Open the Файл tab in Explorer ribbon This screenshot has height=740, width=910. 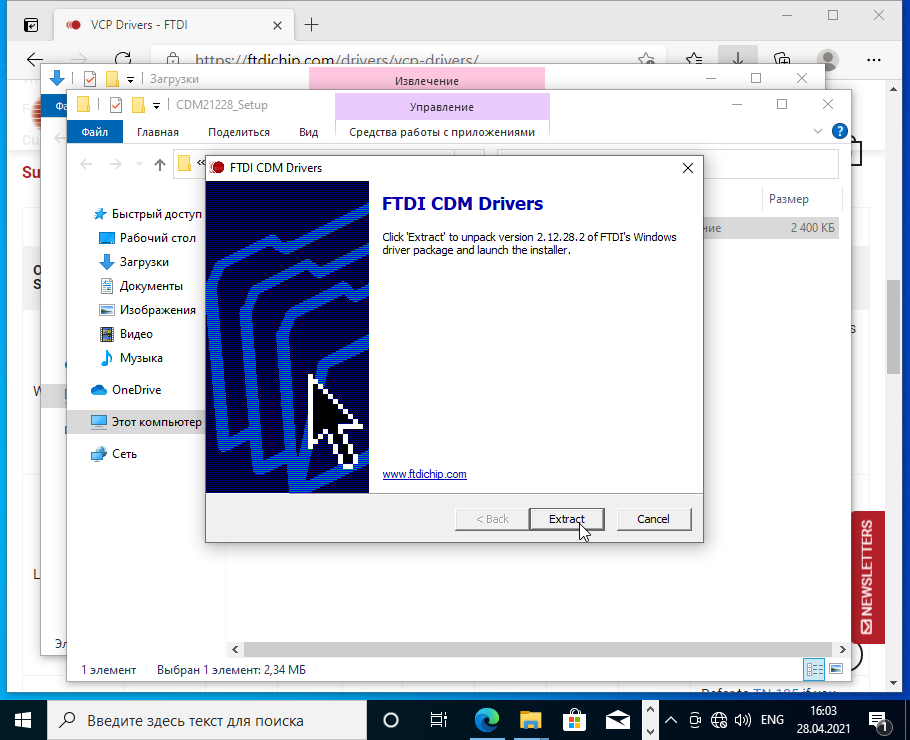coord(95,132)
